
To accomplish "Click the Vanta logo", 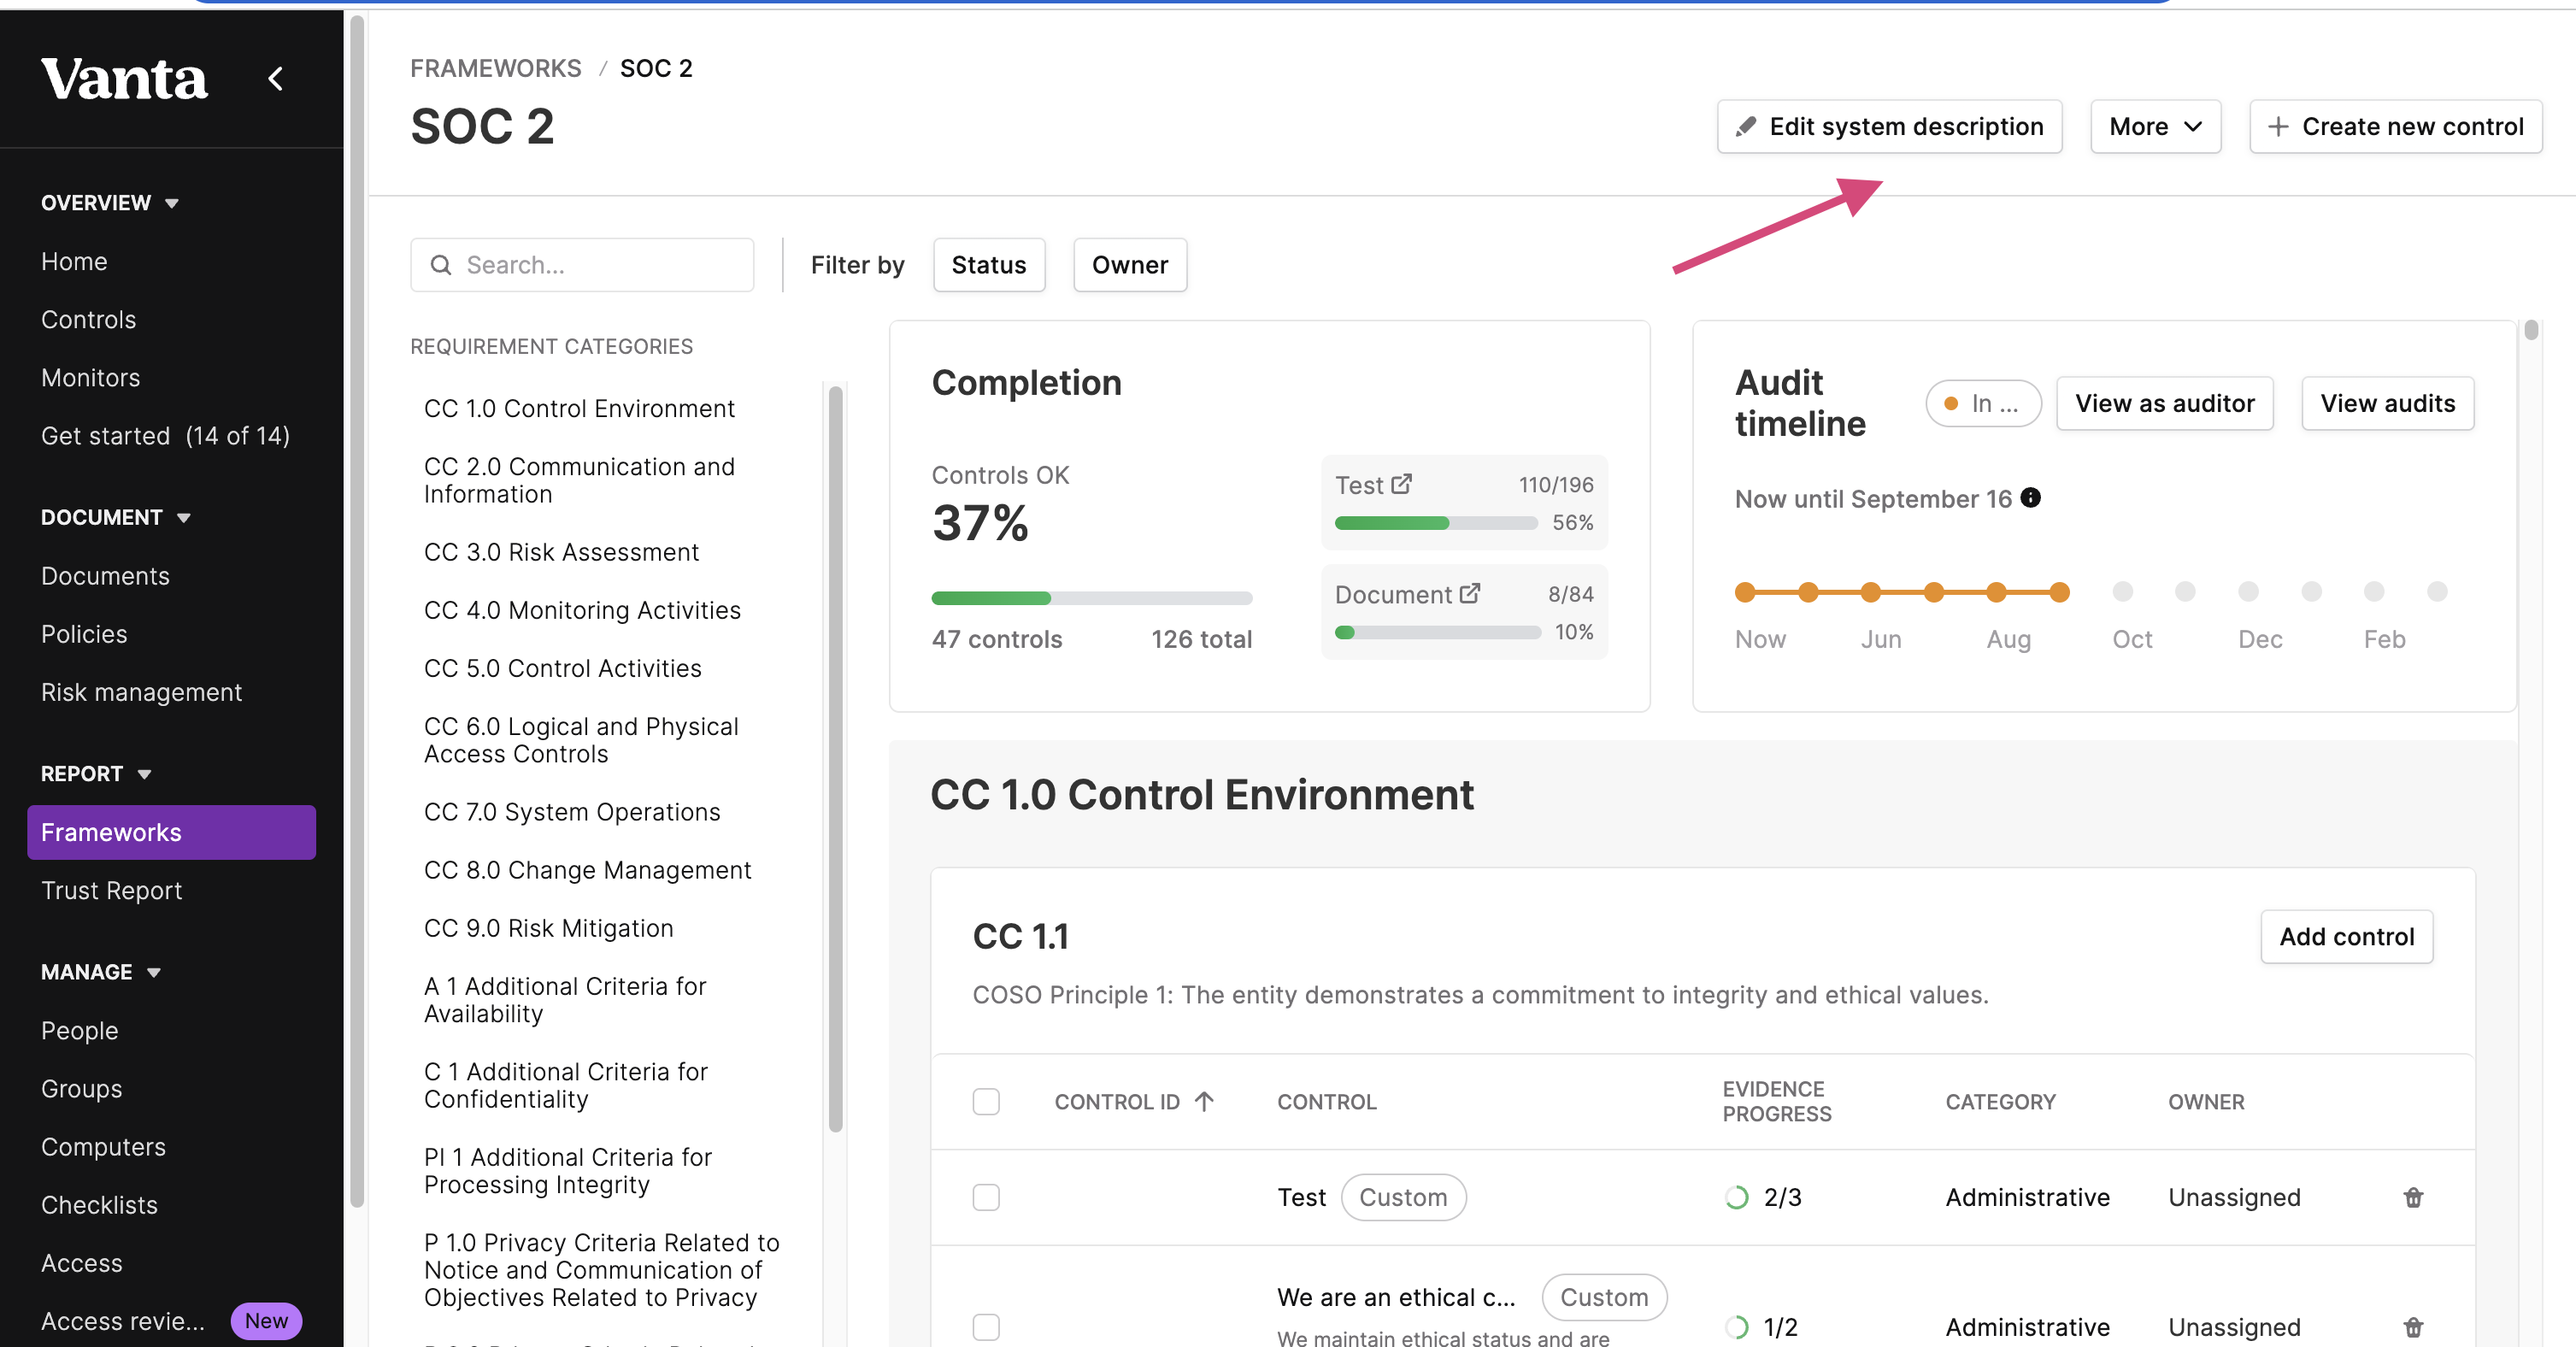I will (125, 78).
